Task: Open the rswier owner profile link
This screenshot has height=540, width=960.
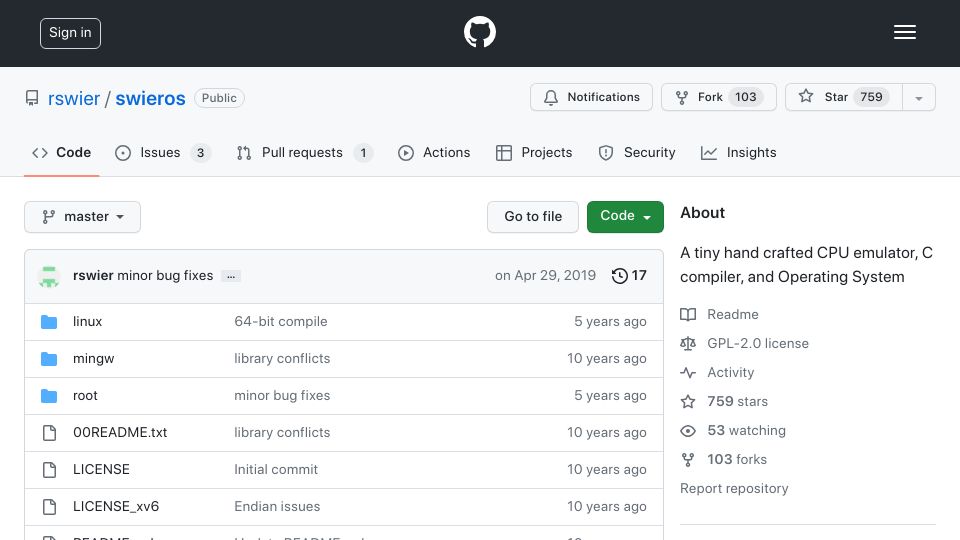Action: (x=73, y=98)
